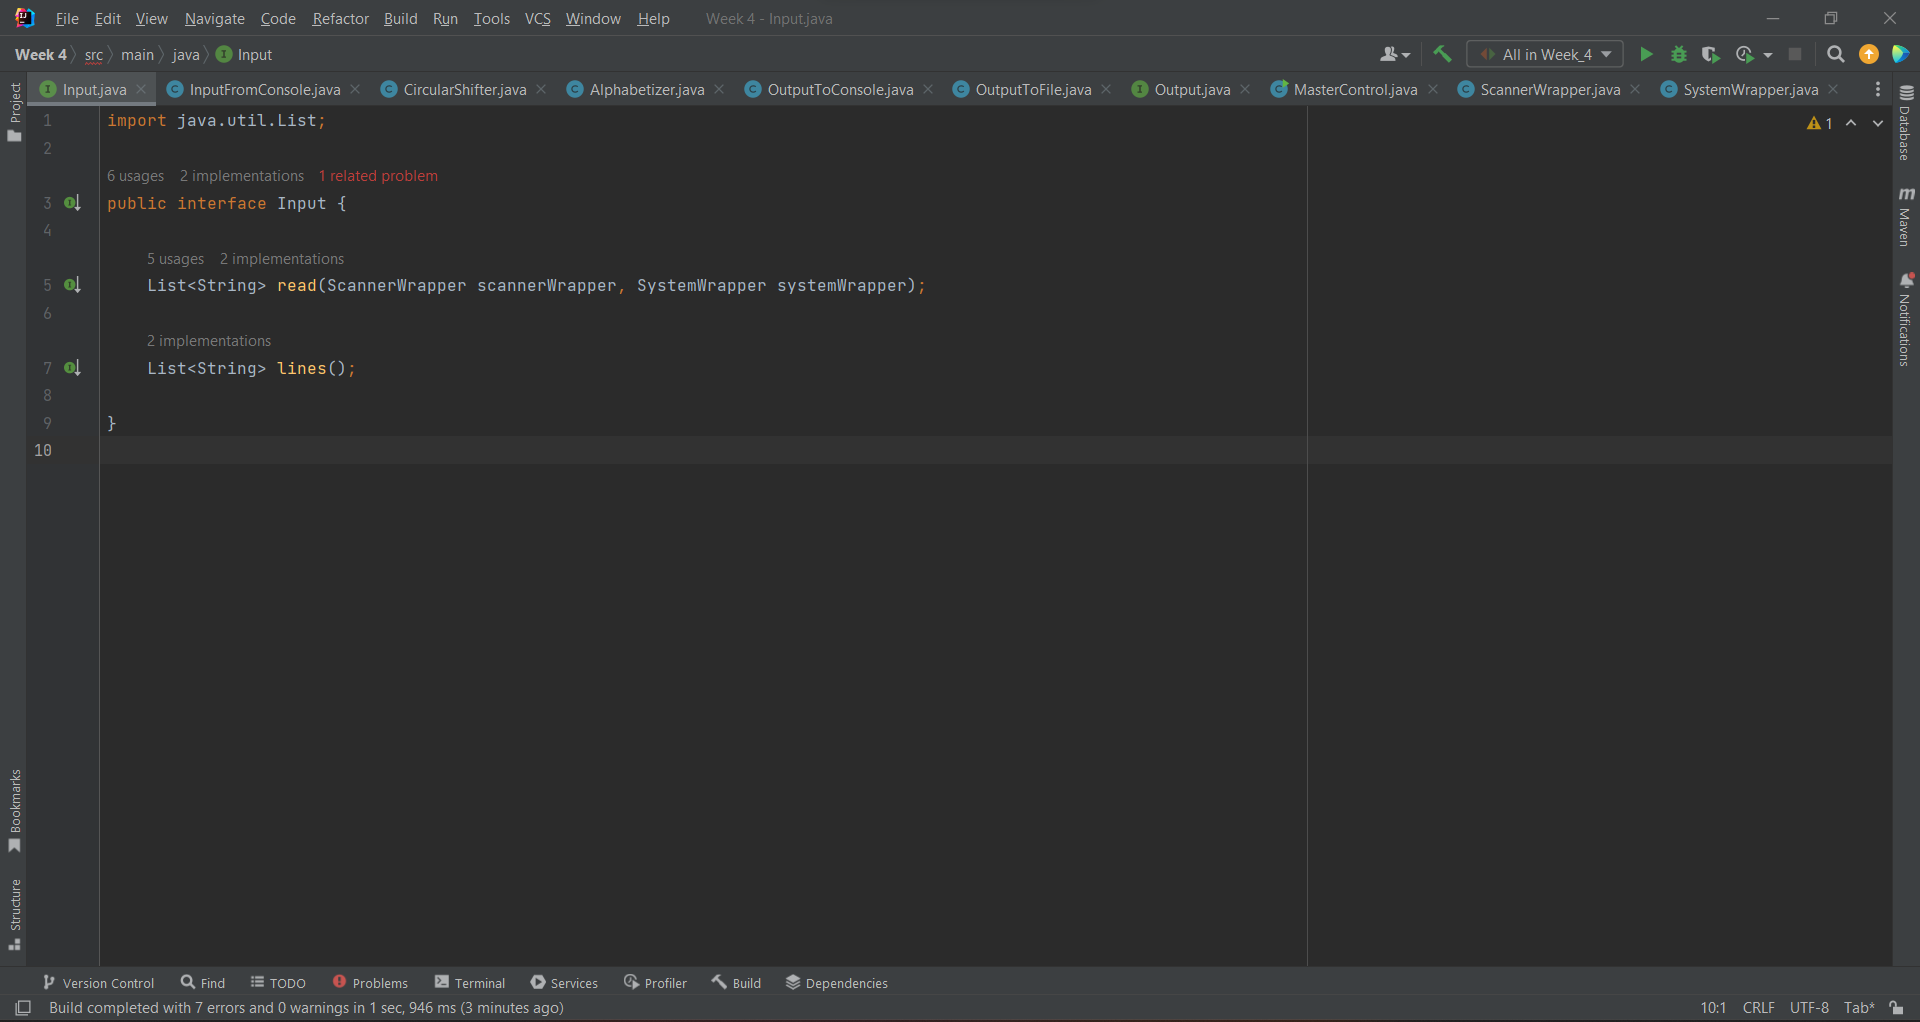The width and height of the screenshot is (1920, 1022).
Task: Open Search Everywhere with the magnifier
Action: coord(1835,54)
